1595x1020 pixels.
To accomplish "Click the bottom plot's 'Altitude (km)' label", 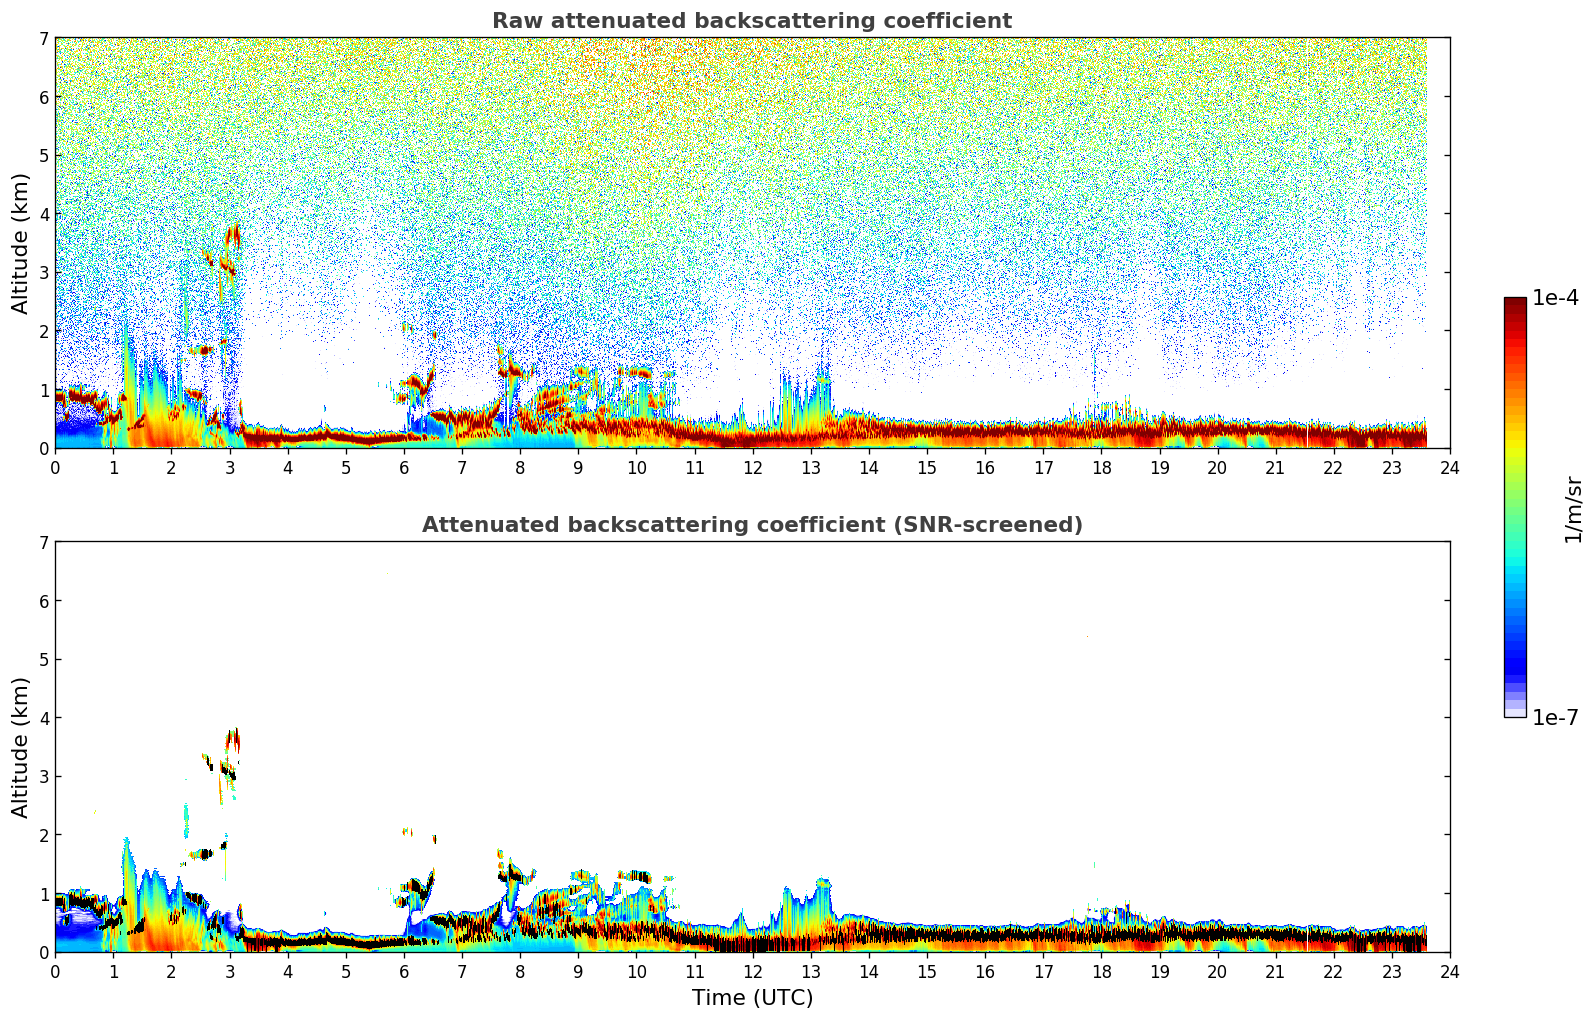I will (x=21, y=747).
